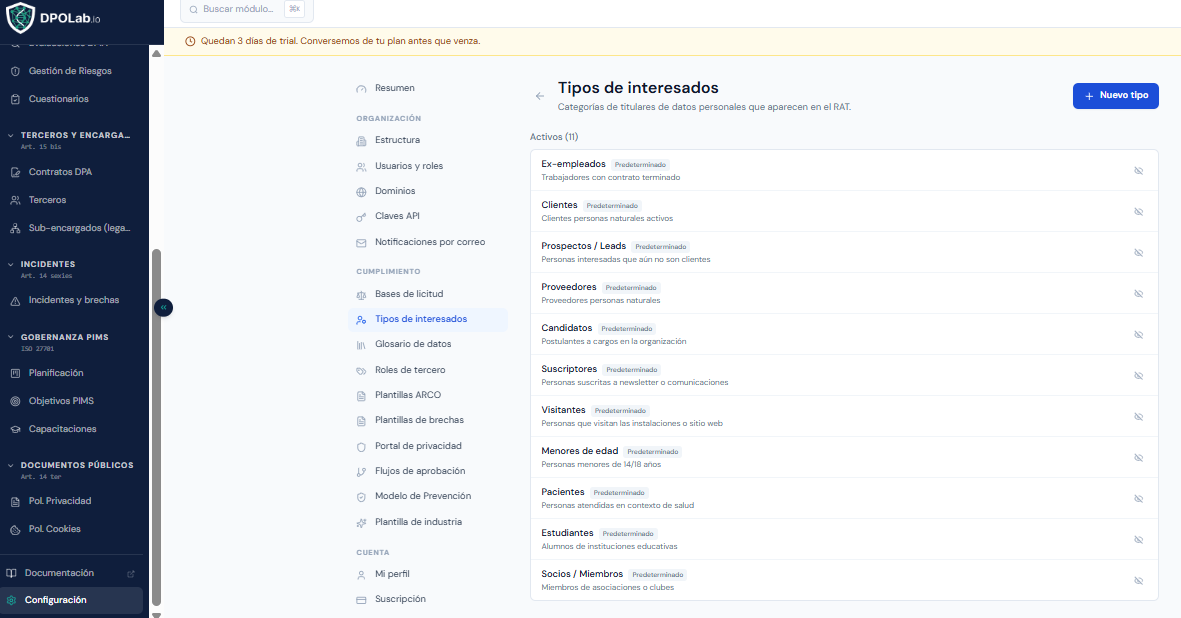Screen dimensions: 1181x618
Task: Open Mi perfil account page
Action: click(428, 574)
